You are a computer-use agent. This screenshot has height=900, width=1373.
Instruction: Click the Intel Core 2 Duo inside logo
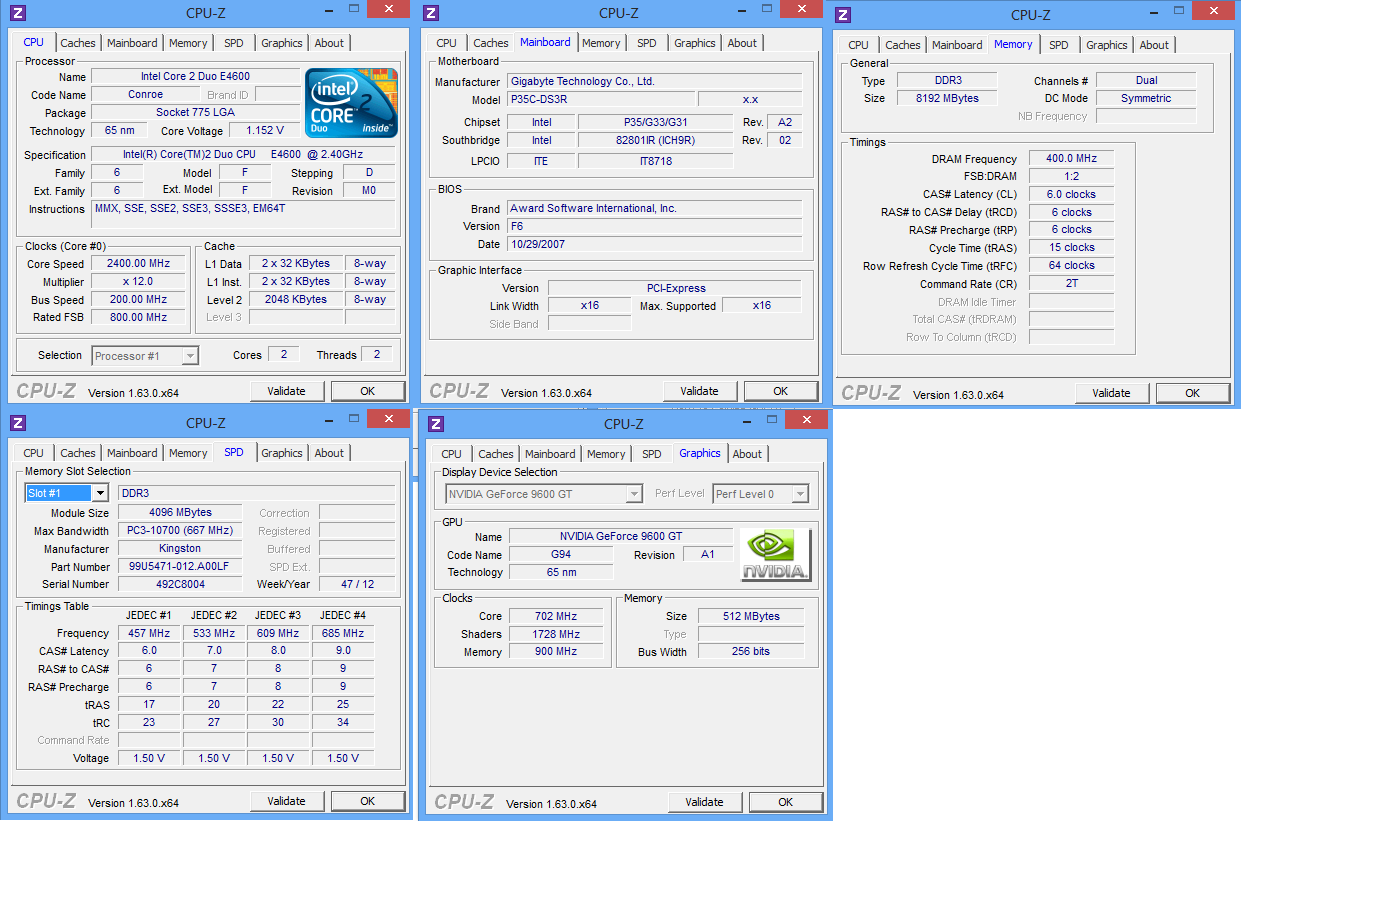(351, 103)
